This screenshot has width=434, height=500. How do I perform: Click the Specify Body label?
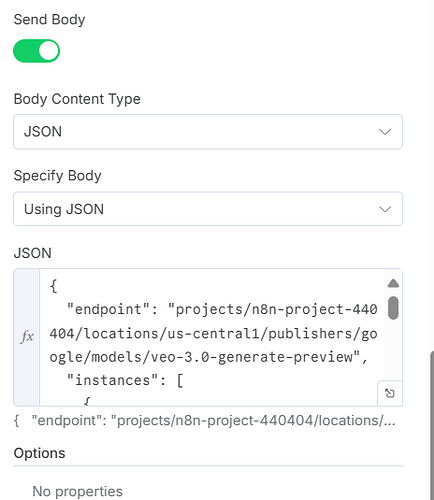57,176
